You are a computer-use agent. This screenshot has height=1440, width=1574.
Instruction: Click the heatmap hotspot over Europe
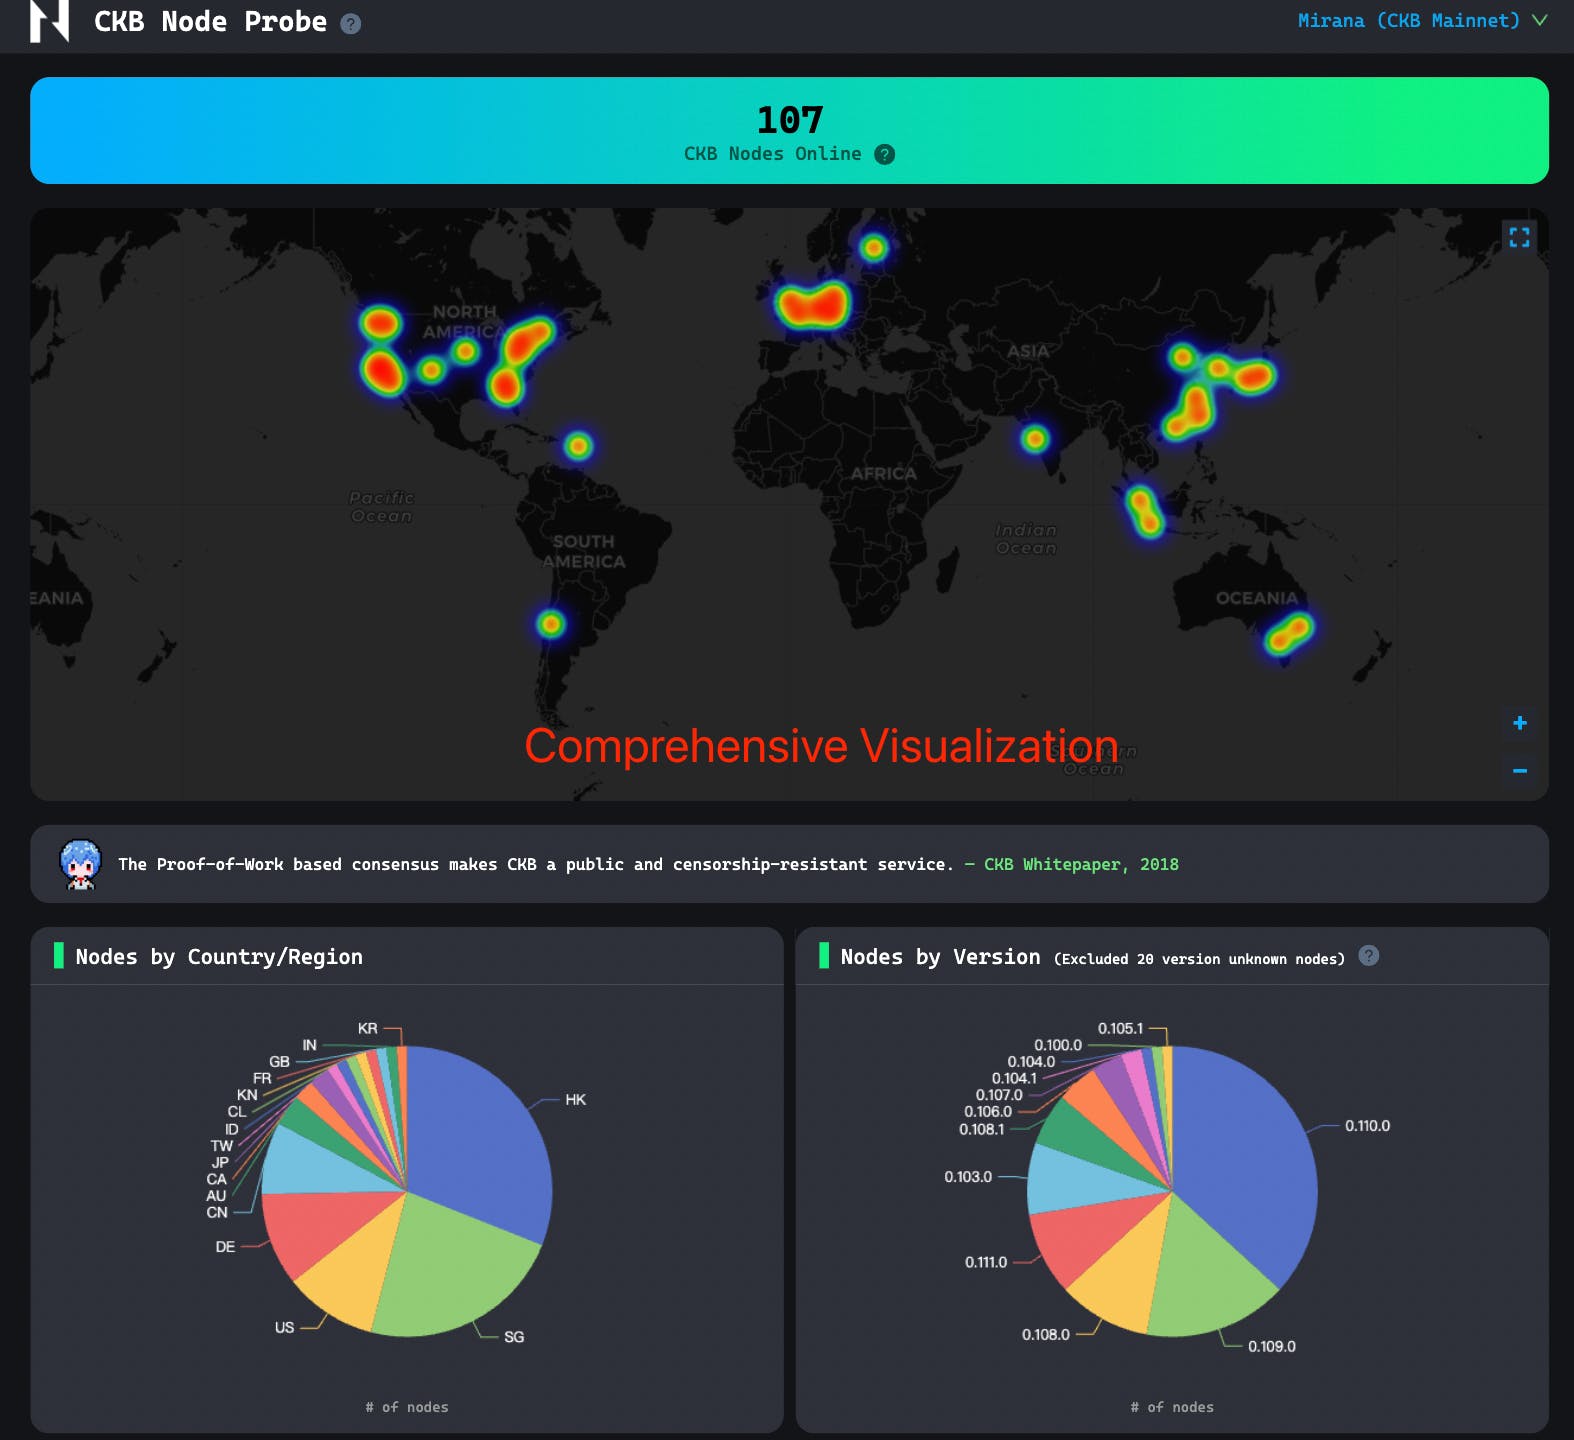click(812, 305)
